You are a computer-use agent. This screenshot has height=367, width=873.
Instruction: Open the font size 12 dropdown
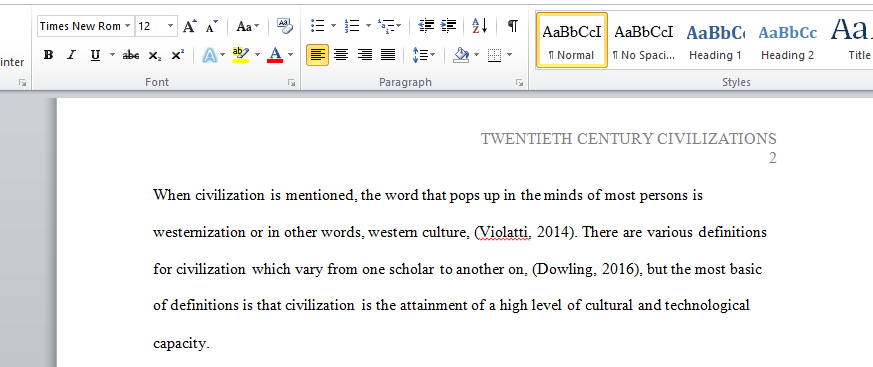coord(170,26)
